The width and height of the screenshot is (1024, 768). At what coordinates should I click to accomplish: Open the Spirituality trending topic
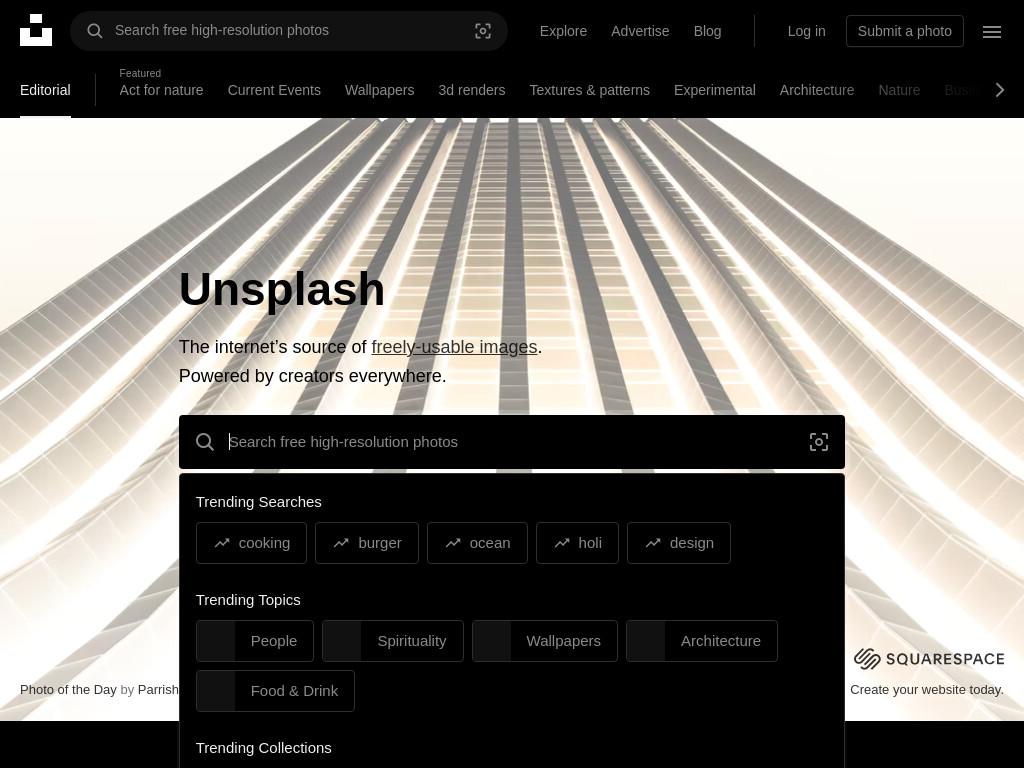(393, 641)
